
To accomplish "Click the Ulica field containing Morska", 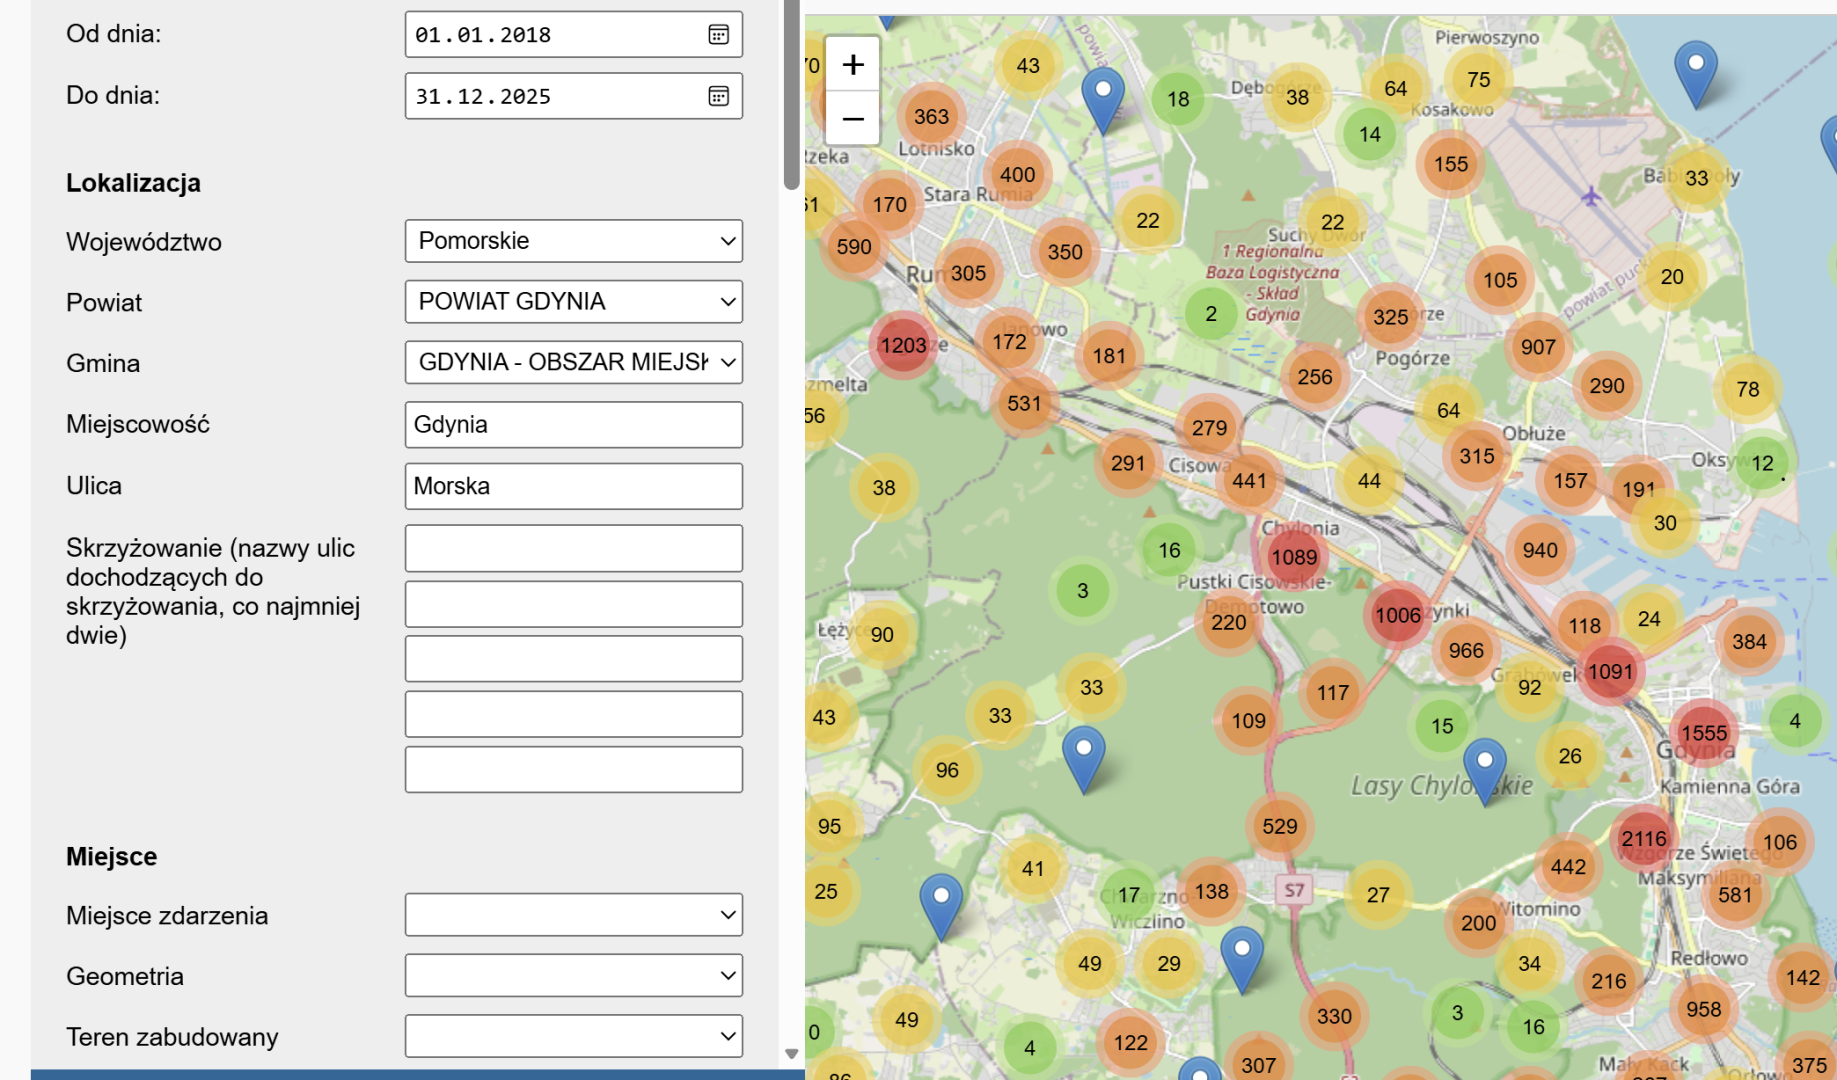I will coord(573,486).
